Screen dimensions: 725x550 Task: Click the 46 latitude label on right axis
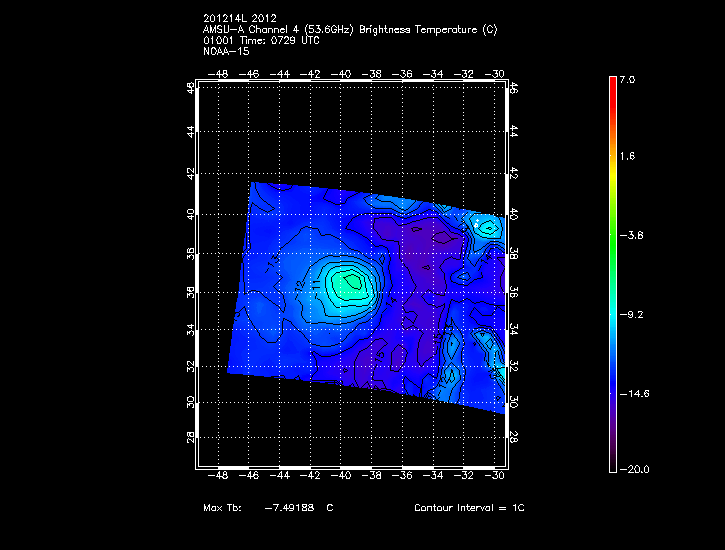(514, 89)
